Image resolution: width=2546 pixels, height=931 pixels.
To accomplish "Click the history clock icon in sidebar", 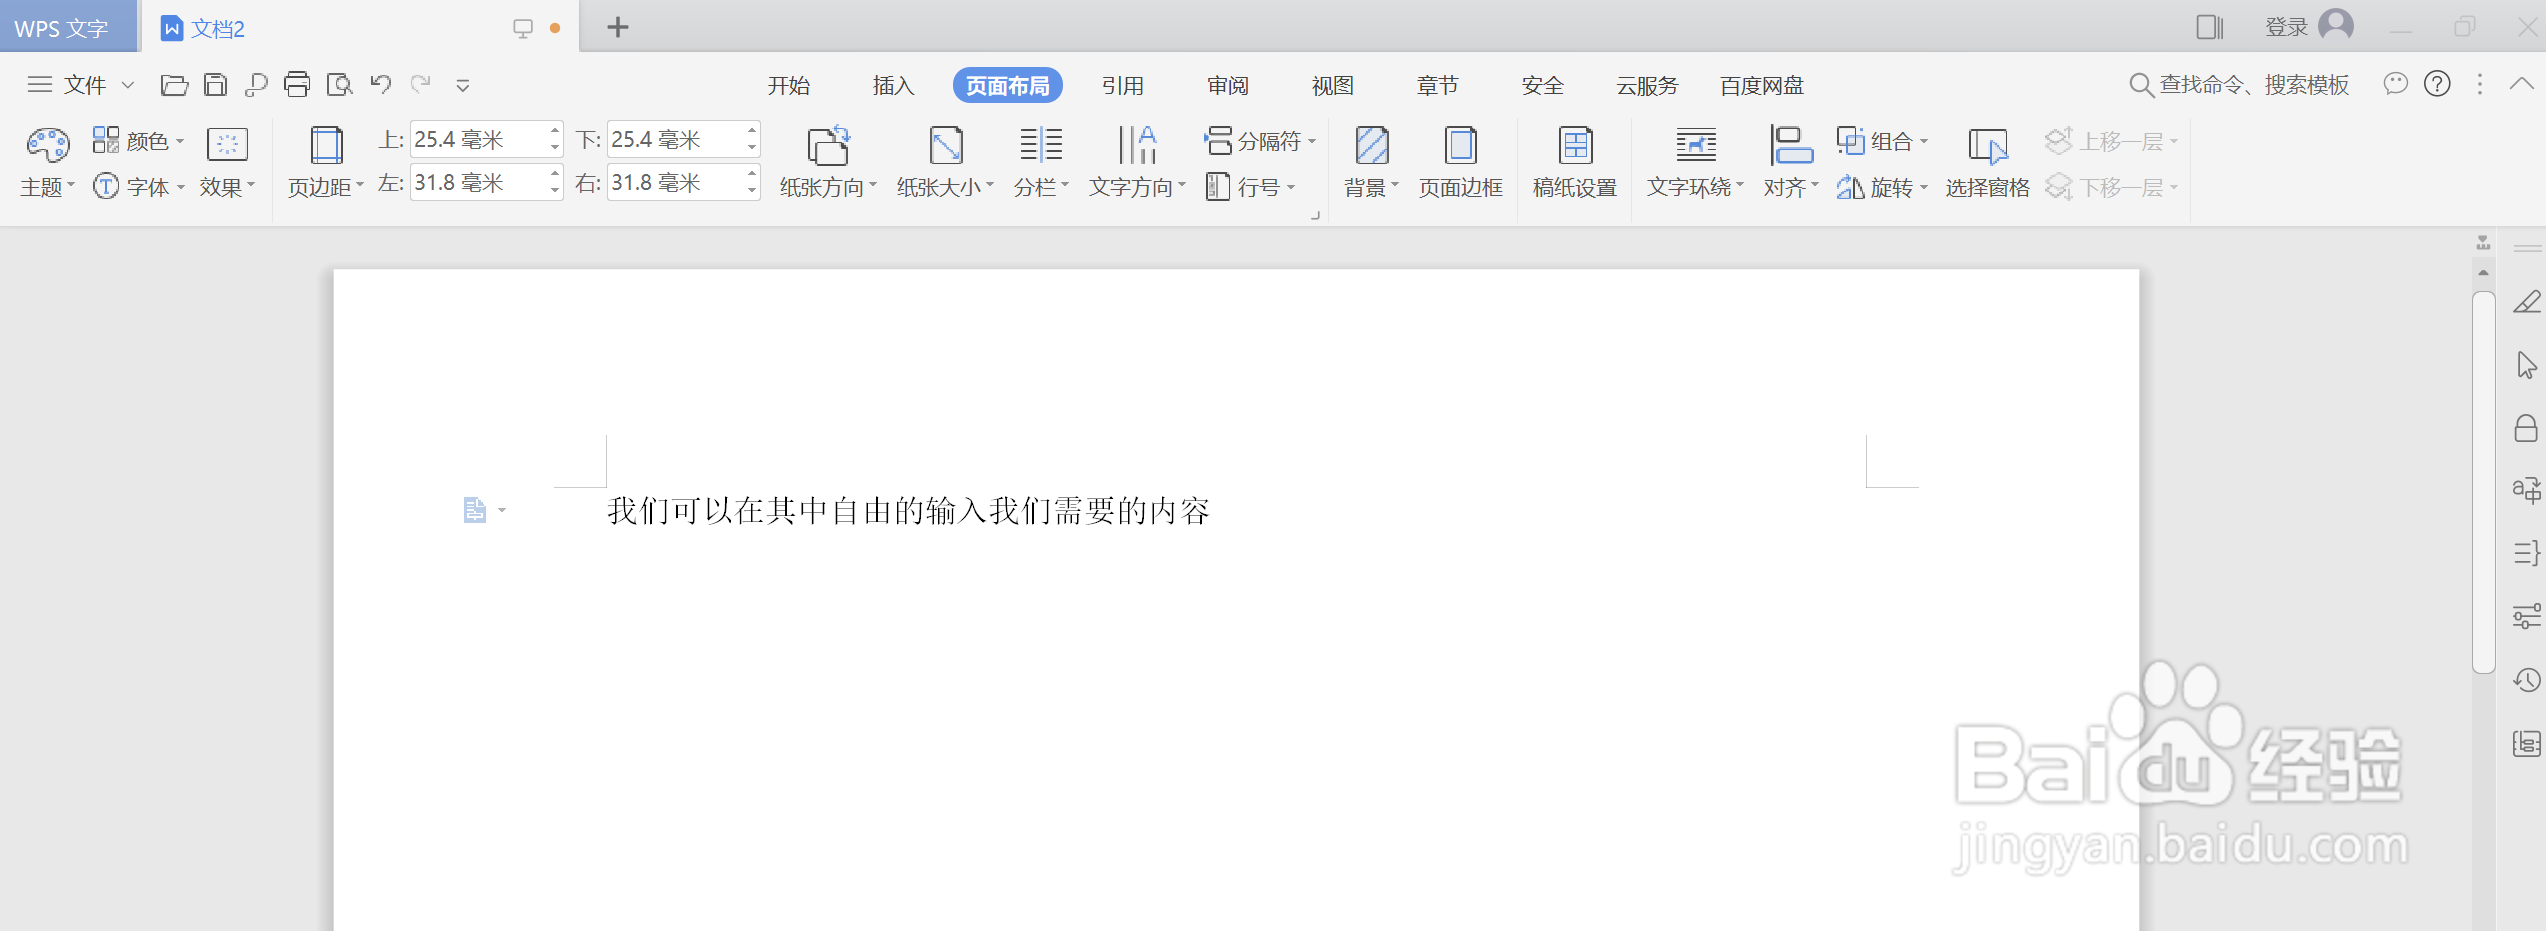I will coord(2527,681).
